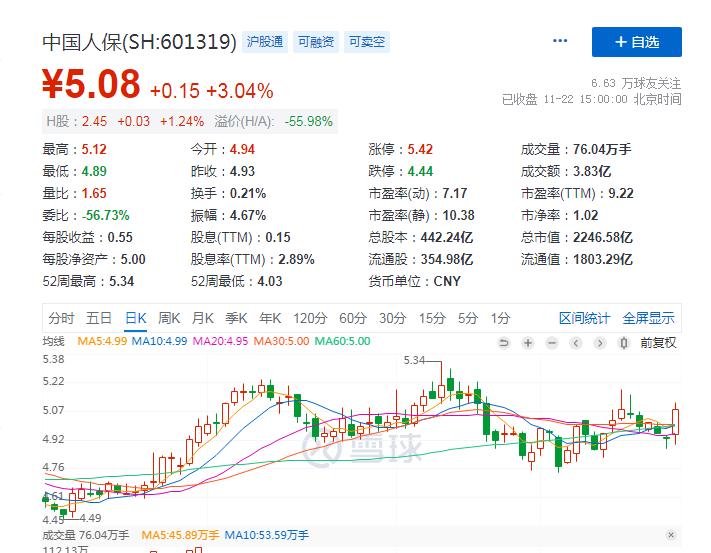Switch to the 5分 chart tab
This screenshot has height=553, width=711.
tap(468, 318)
